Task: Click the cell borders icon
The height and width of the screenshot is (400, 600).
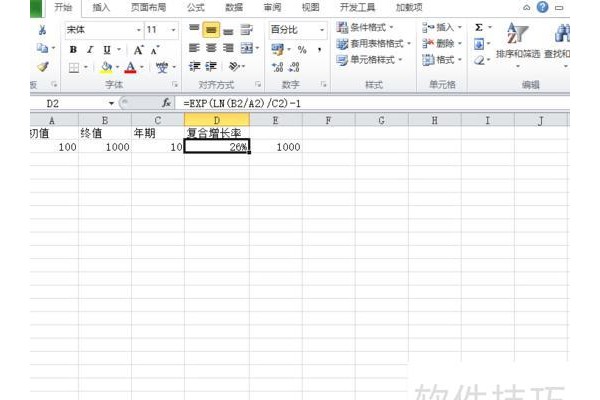Action: [x=74, y=68]
